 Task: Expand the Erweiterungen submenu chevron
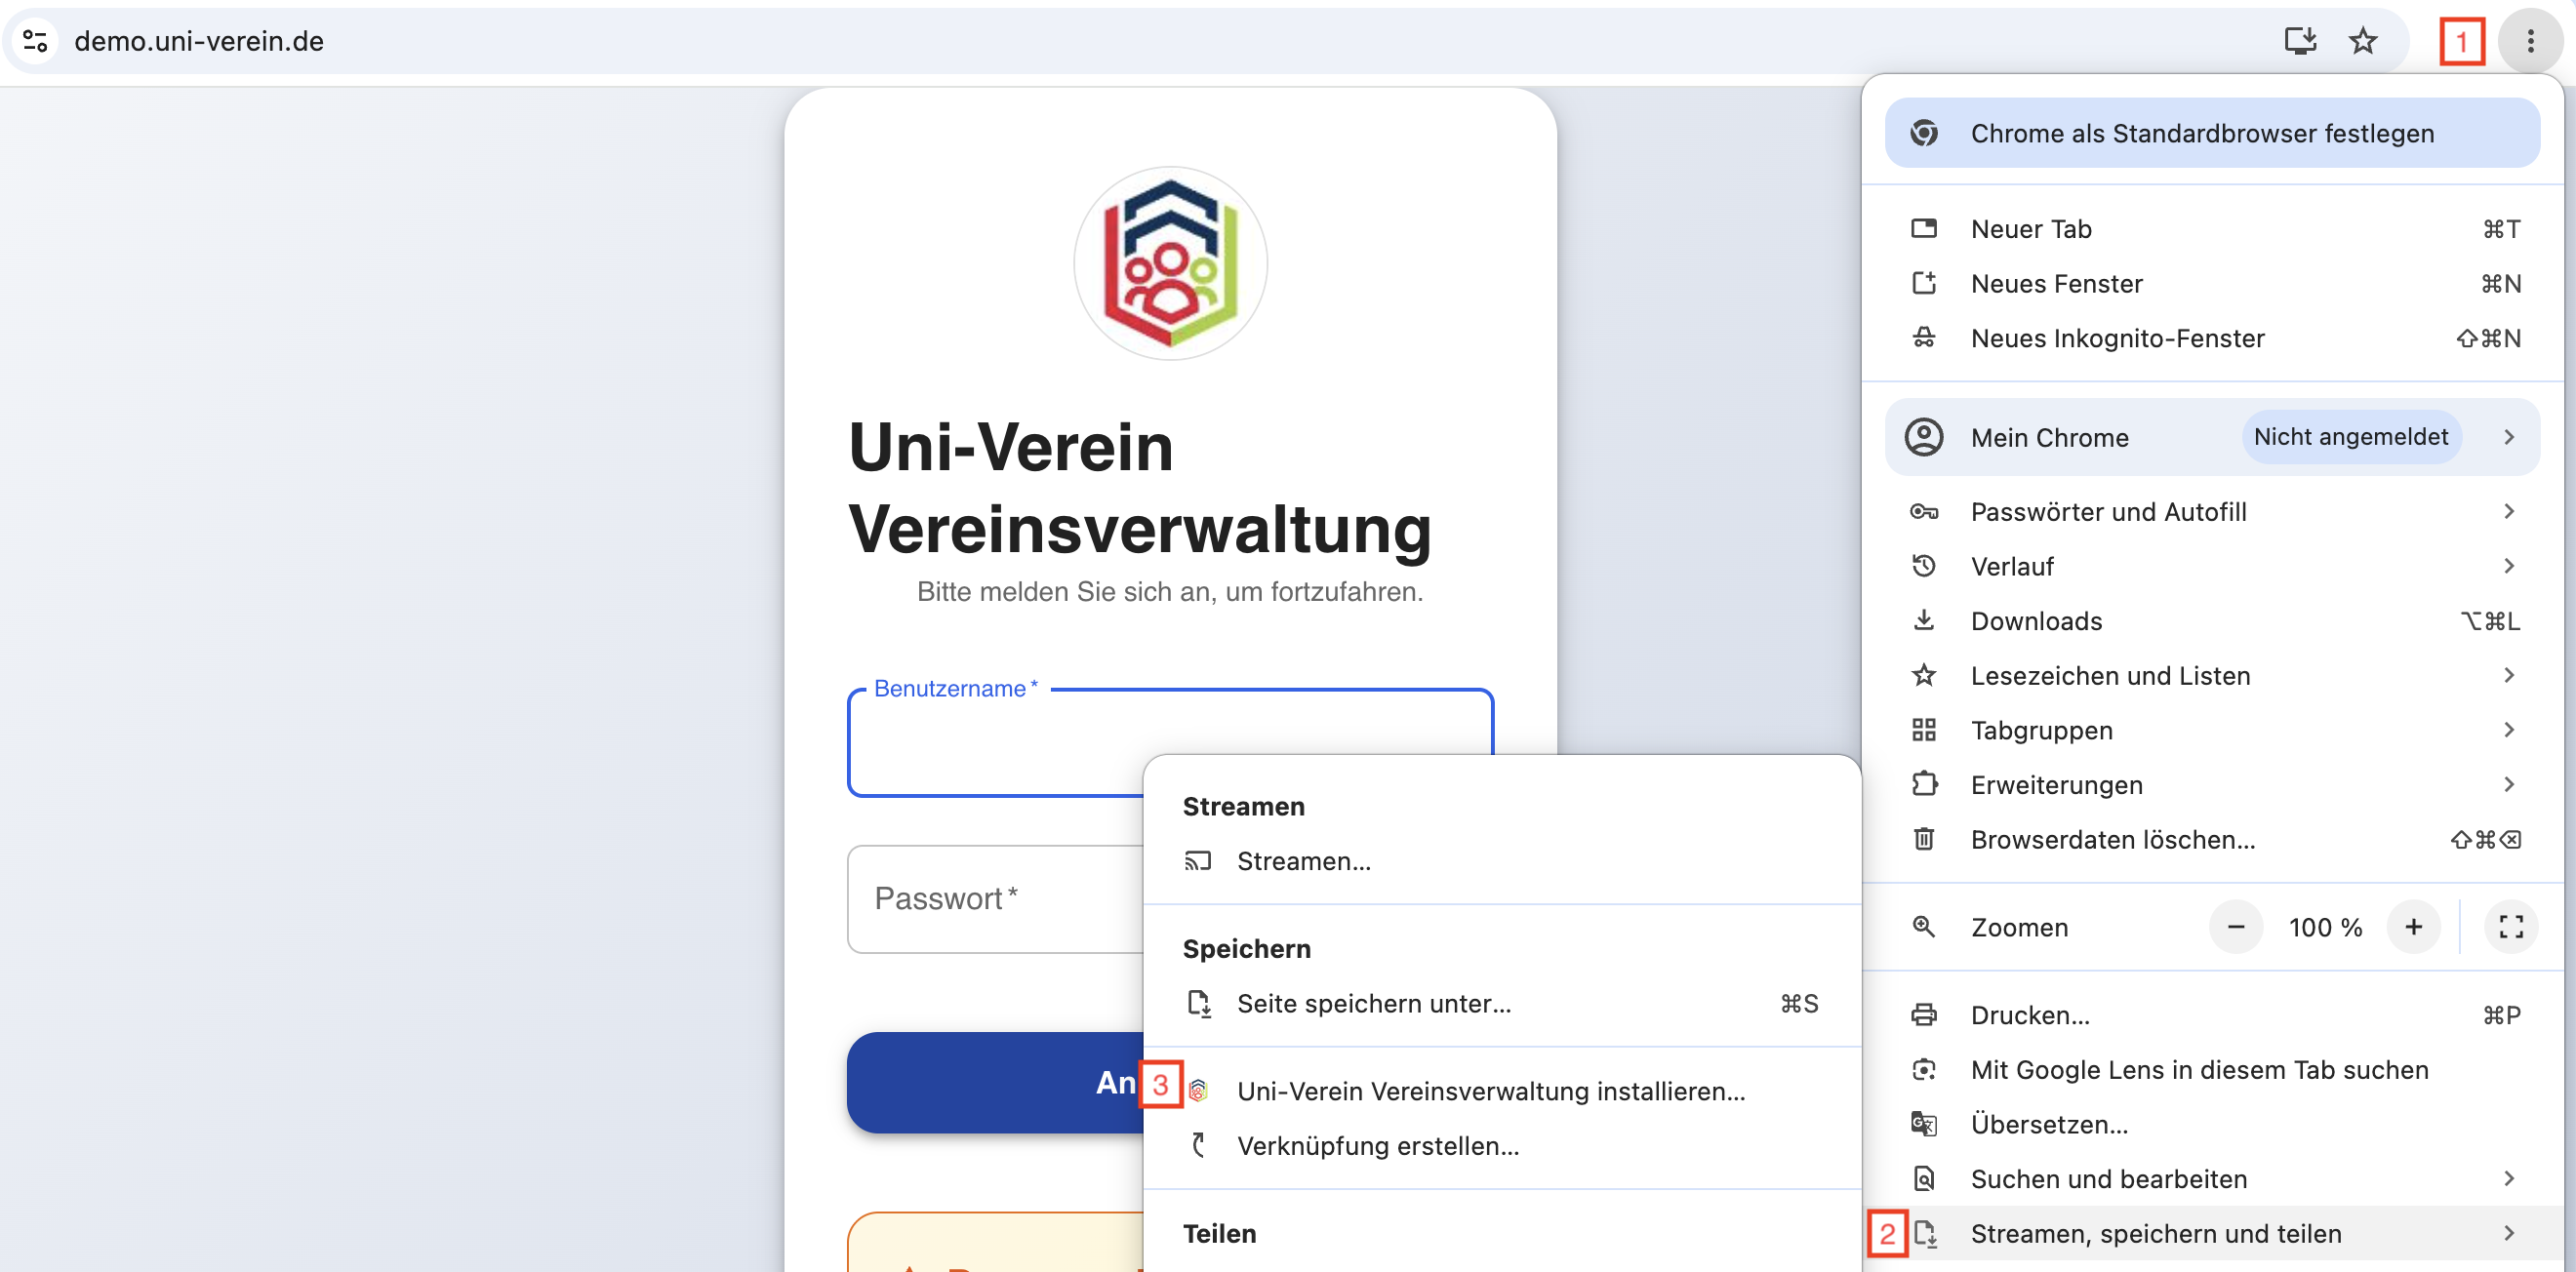click(2508, 784)
